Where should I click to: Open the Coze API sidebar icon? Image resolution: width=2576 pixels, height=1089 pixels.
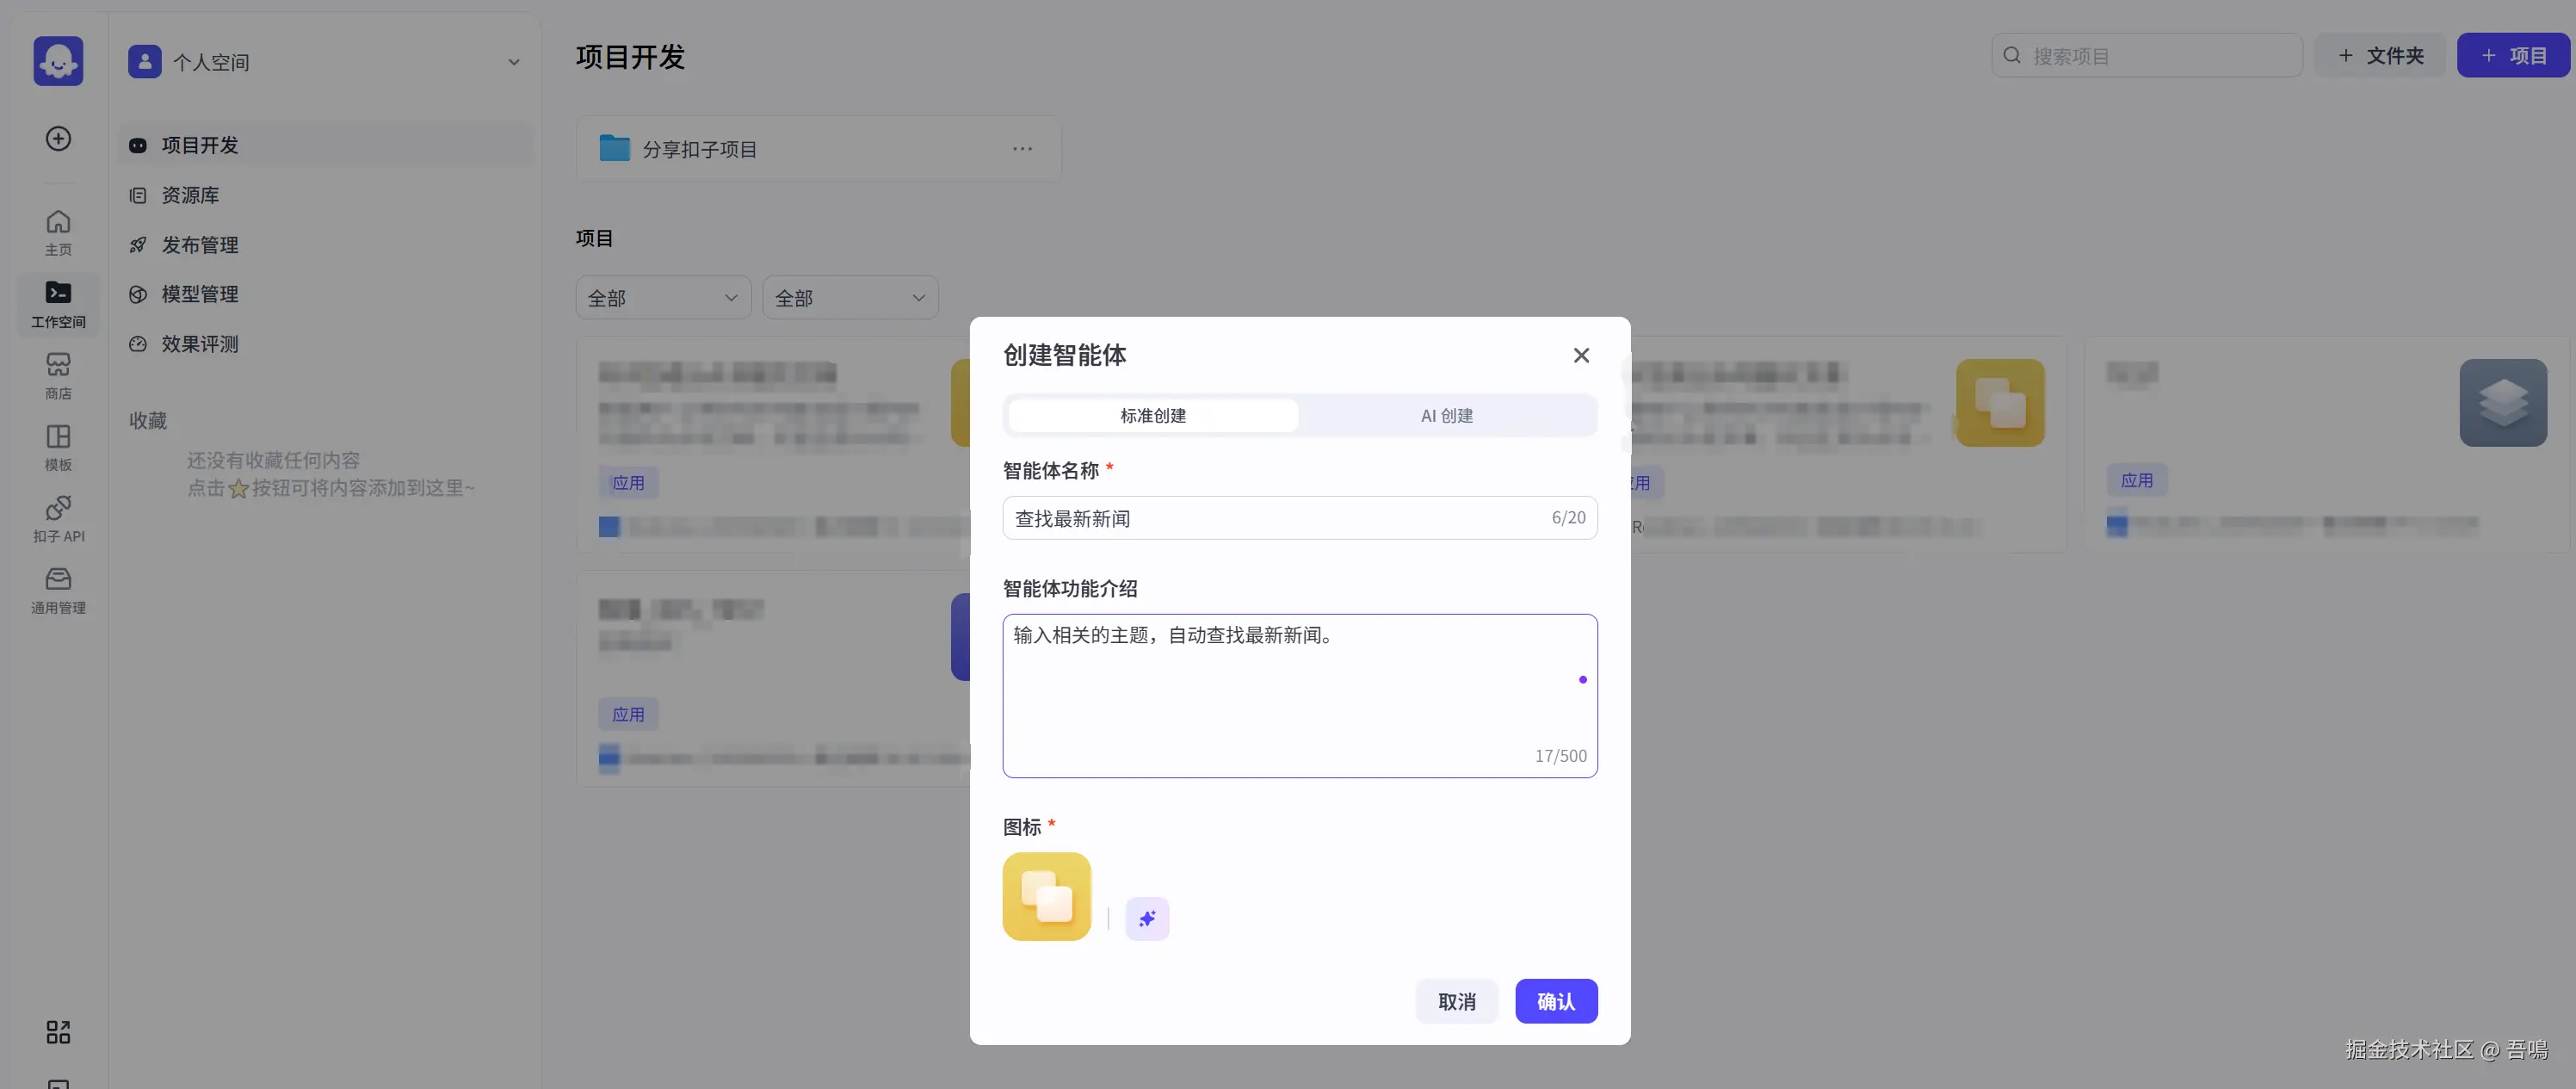[58, 518]
